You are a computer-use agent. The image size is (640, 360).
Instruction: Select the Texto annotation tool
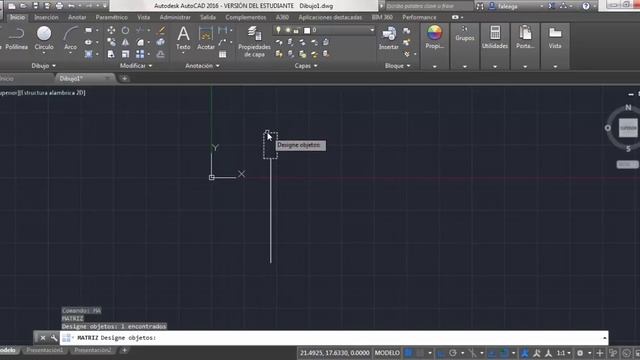[183, 38]
